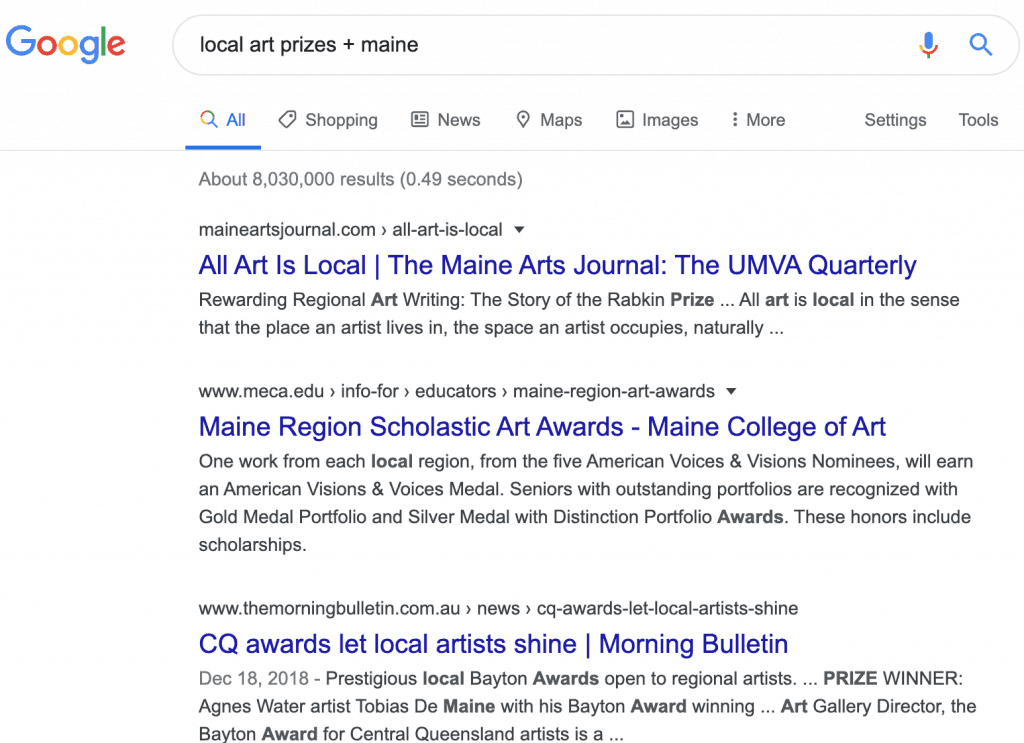Open Maine Region Scholastic Art Awards link
The height and width of the screenshot is (743, 1024).
pyautogui.click(x=542, y=426)
